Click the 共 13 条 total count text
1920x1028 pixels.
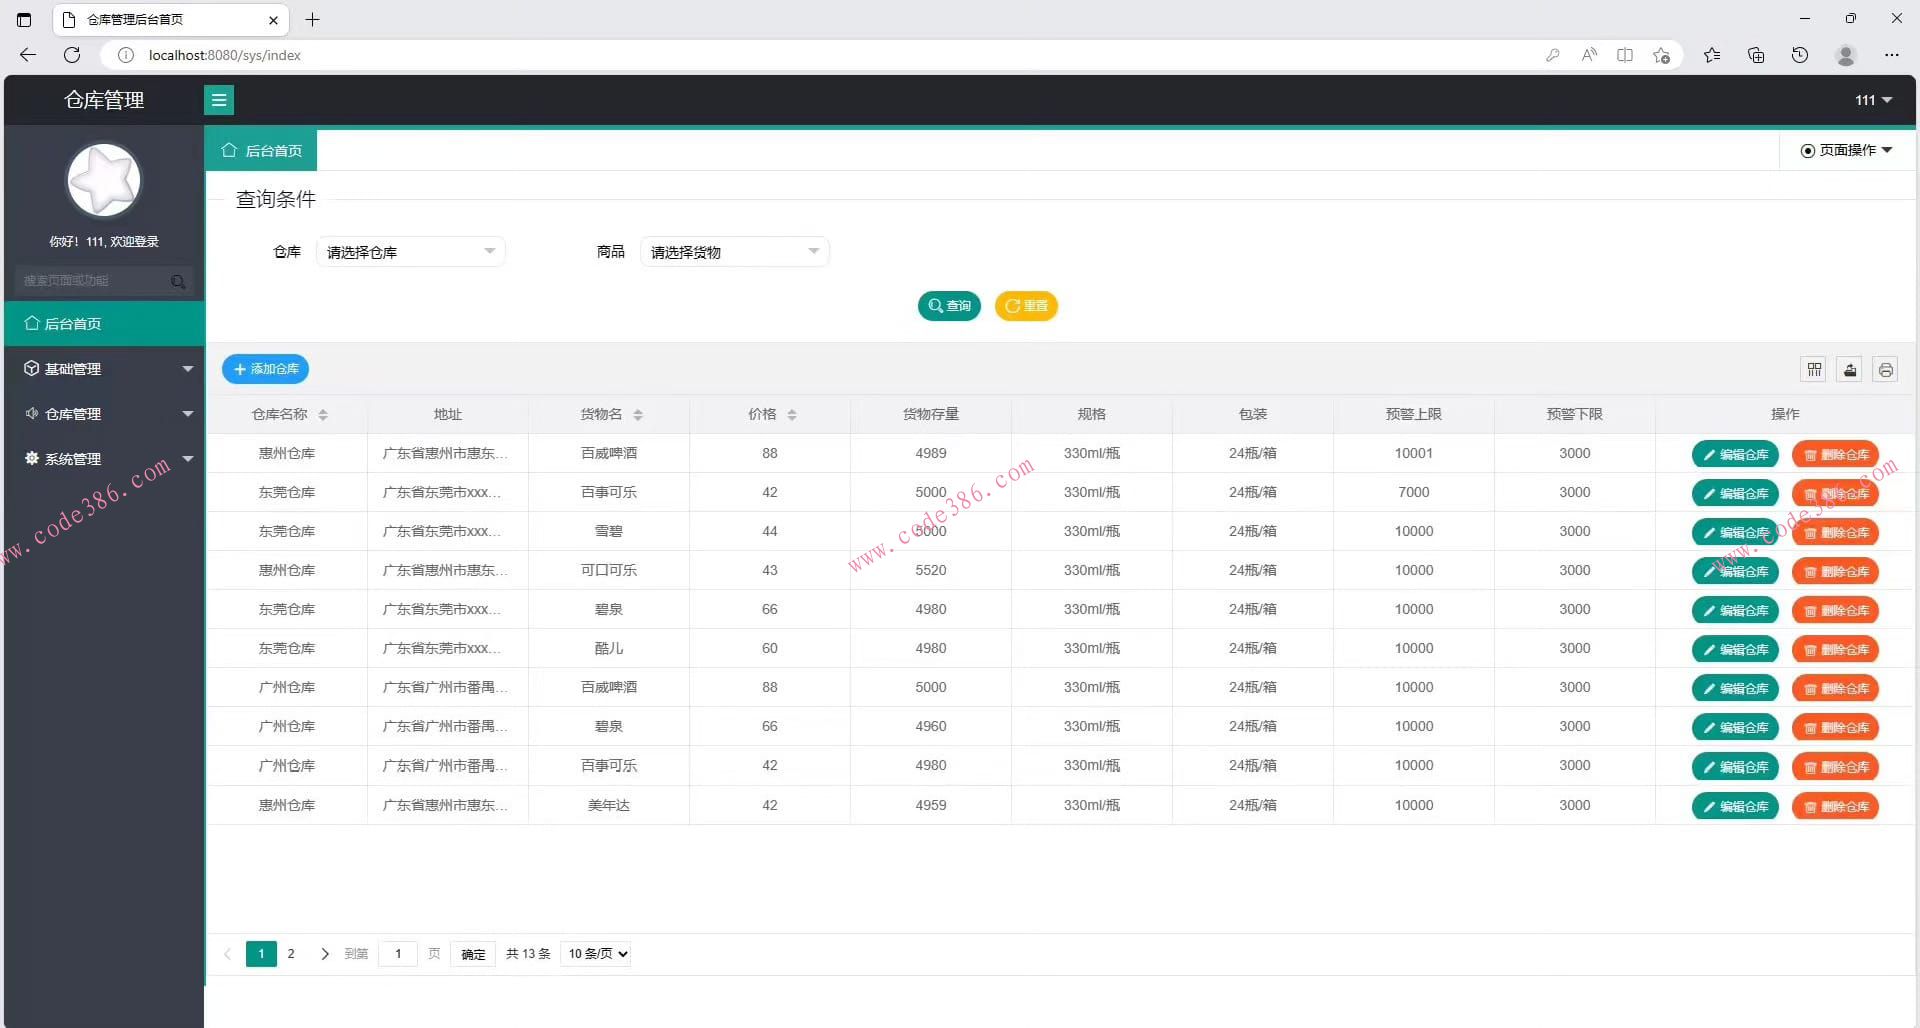point(528,954)
